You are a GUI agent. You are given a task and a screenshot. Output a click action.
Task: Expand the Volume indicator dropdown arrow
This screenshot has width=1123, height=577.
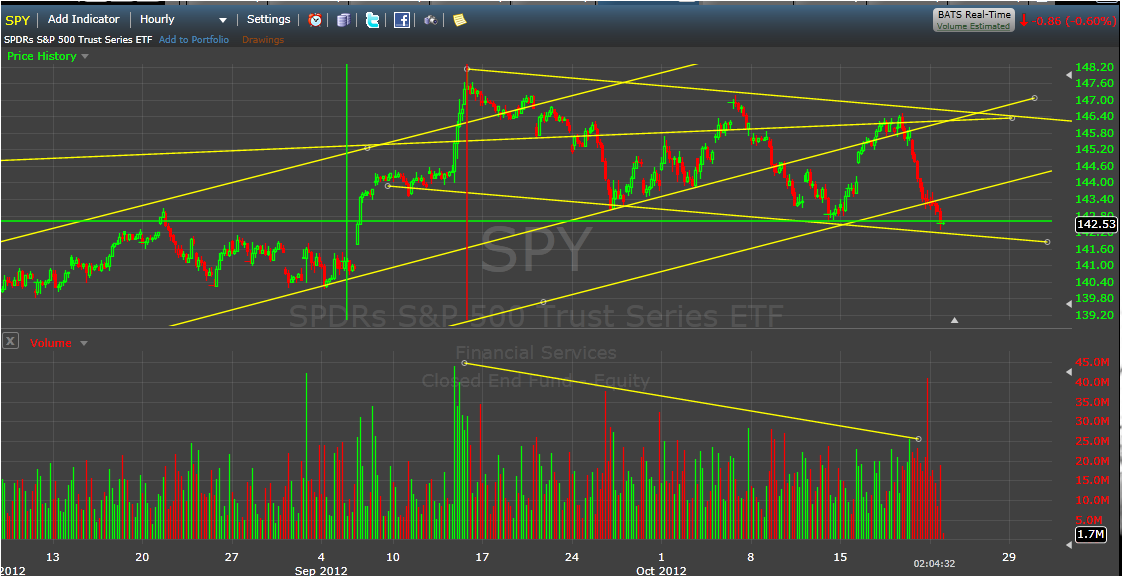click(x=84, y=343)
